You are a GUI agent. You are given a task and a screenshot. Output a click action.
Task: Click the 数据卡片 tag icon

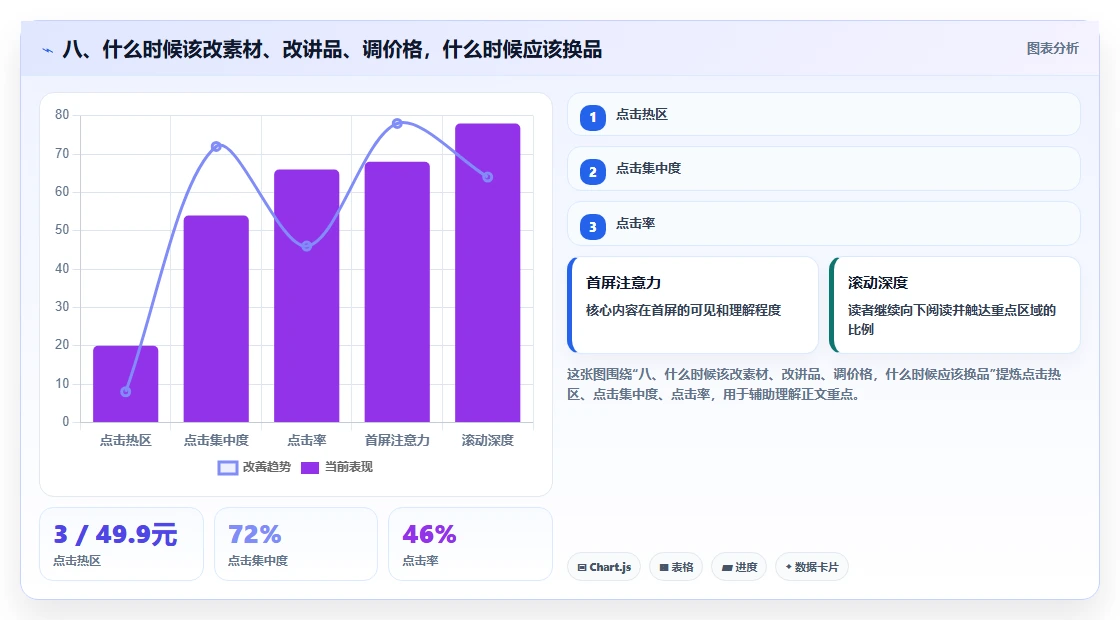(x=789, y=566)
